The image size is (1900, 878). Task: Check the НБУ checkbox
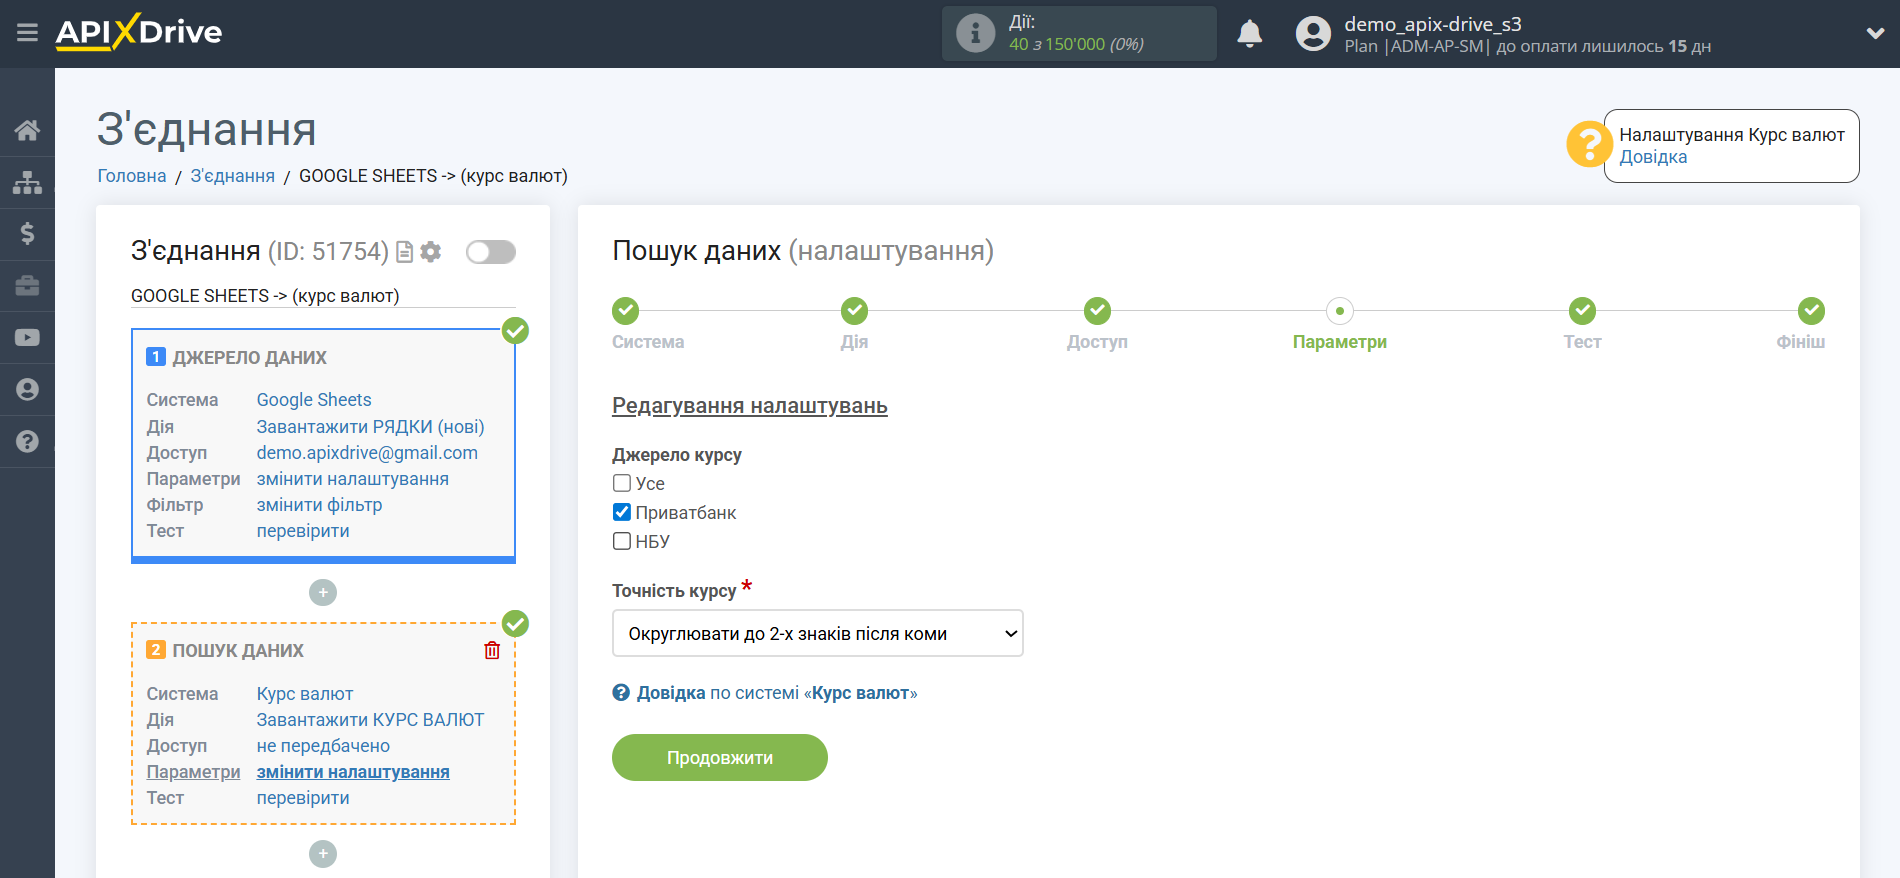(622, 541)
